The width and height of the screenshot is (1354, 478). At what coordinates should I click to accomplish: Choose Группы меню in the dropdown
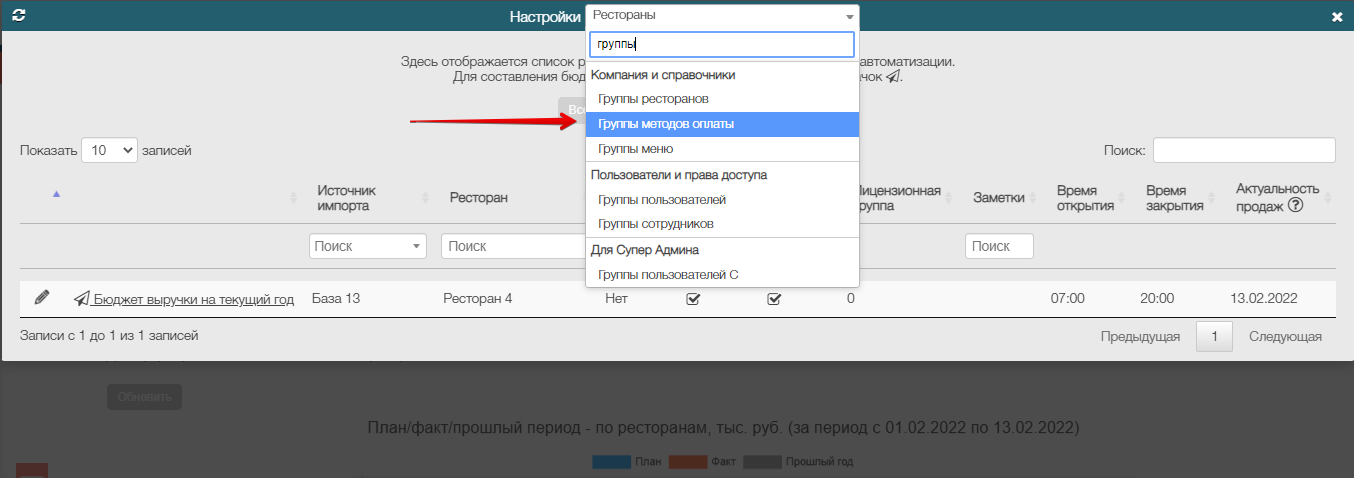coord(636,149)
